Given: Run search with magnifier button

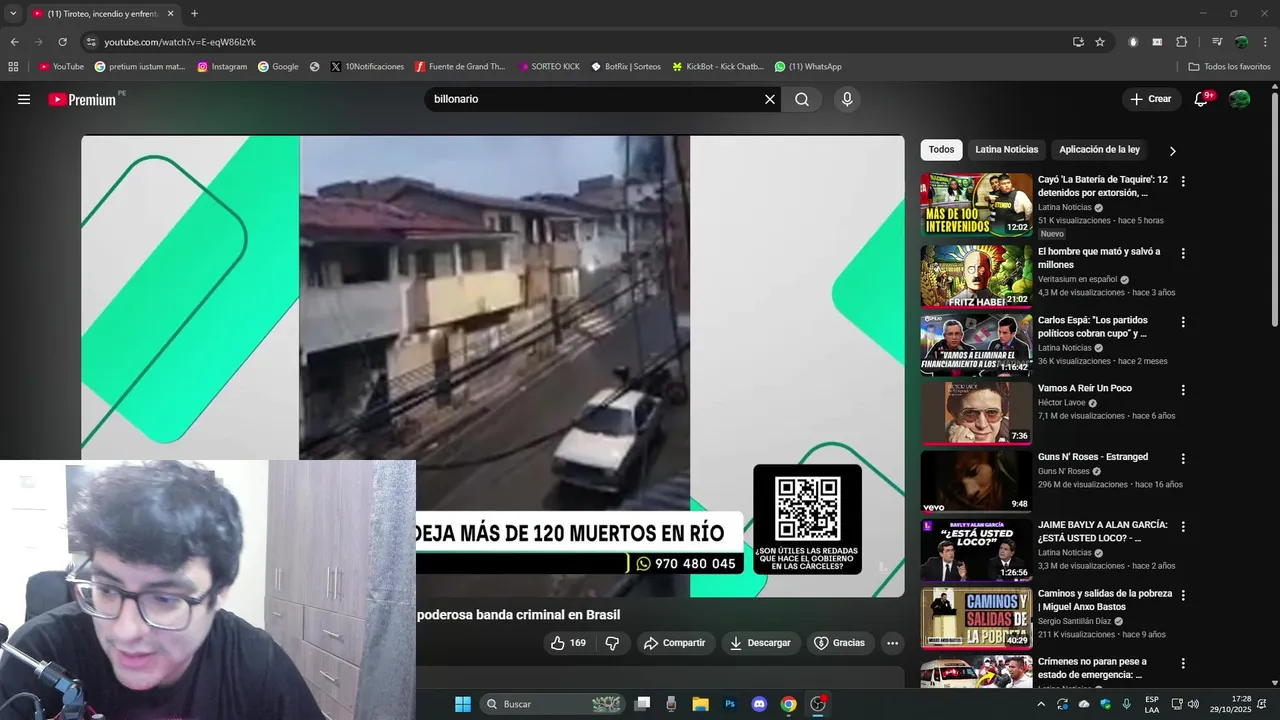Looking at the screenshot, I should [x=802, y=99].
